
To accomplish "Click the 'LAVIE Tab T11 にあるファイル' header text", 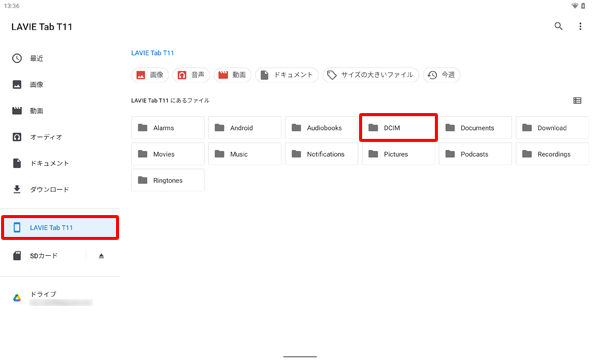I will [x=170, y=101].
